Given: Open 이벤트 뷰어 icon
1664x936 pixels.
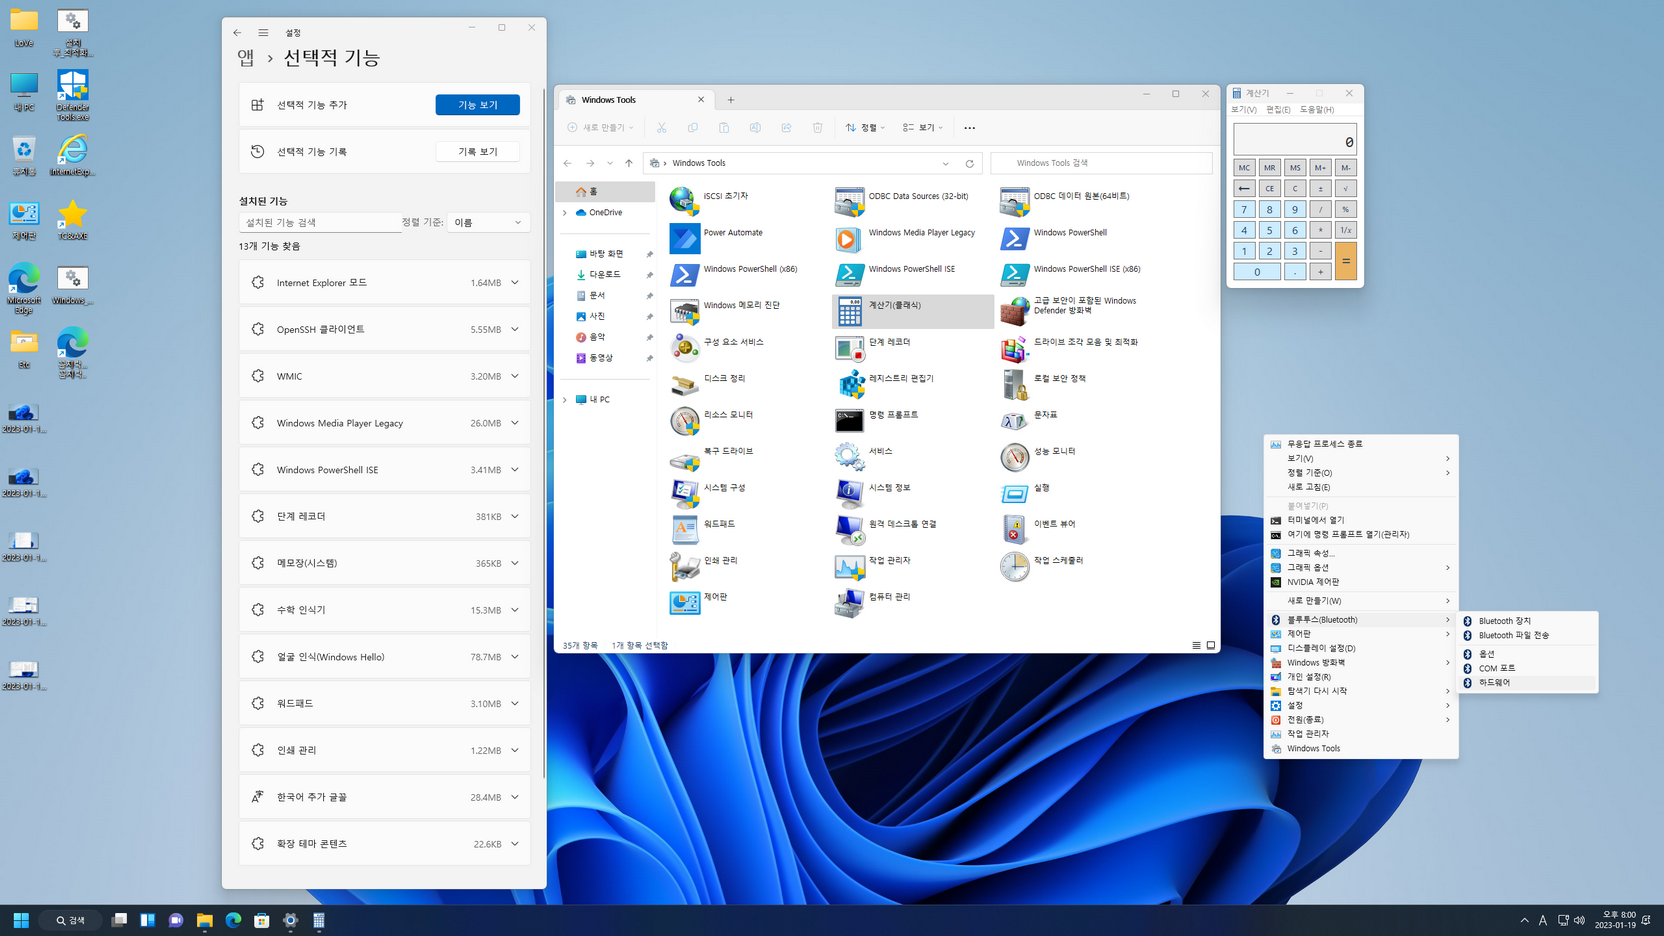Looking at the screenshot, I should coord(1014,529).
